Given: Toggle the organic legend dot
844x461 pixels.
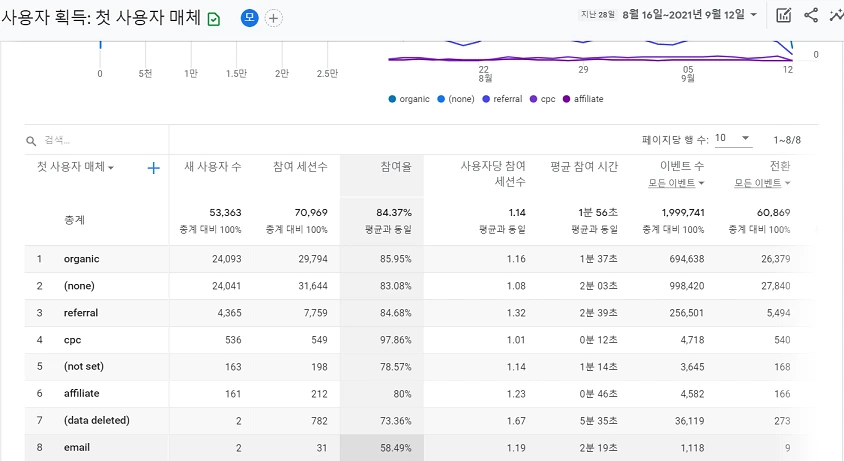Looking at the screenshot, I should click(392, 99).
